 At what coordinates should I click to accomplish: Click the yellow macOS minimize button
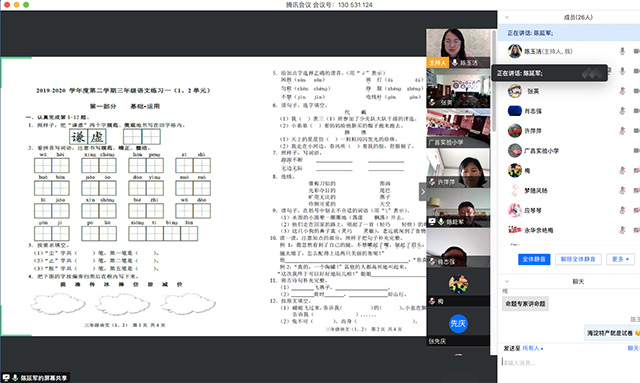pyautogui.click(x=16, y=4)
